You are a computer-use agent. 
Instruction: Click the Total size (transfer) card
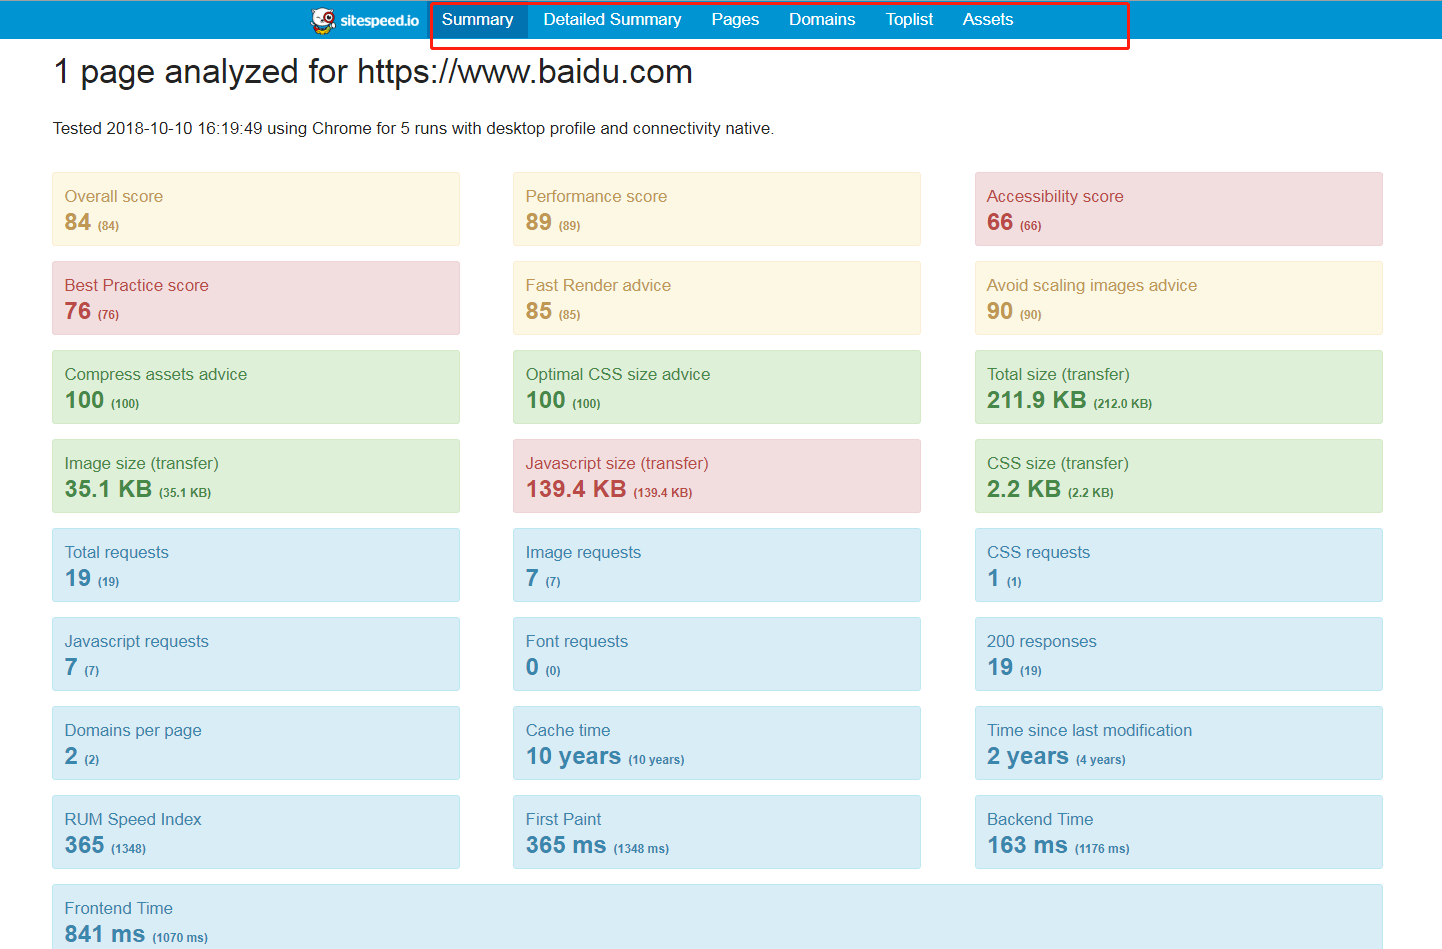click(1179, 387)
